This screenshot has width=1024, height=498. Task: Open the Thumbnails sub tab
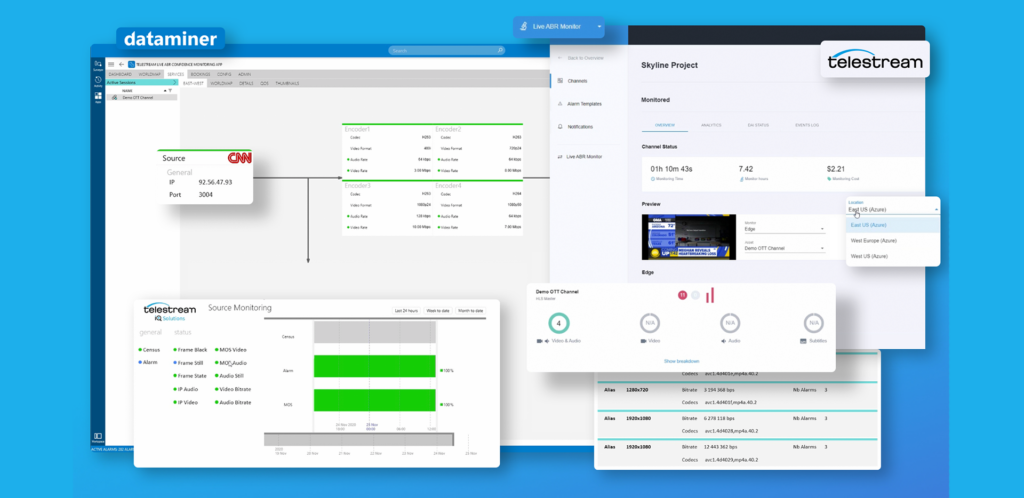click(287, 84)
